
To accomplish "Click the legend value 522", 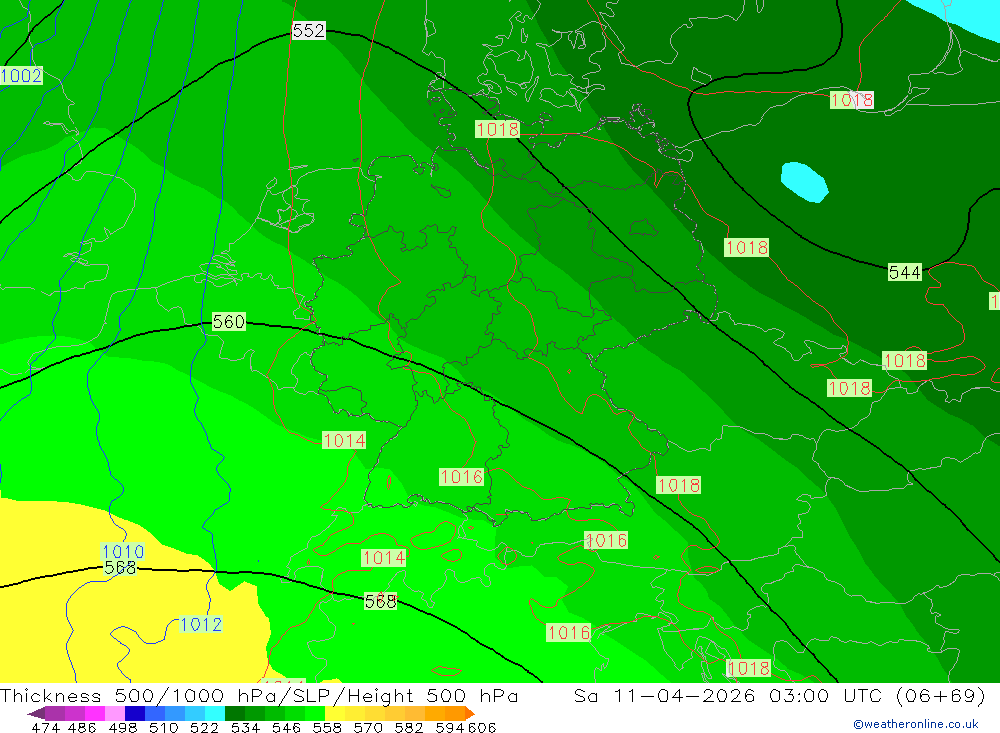I will (x=204, y=727).
